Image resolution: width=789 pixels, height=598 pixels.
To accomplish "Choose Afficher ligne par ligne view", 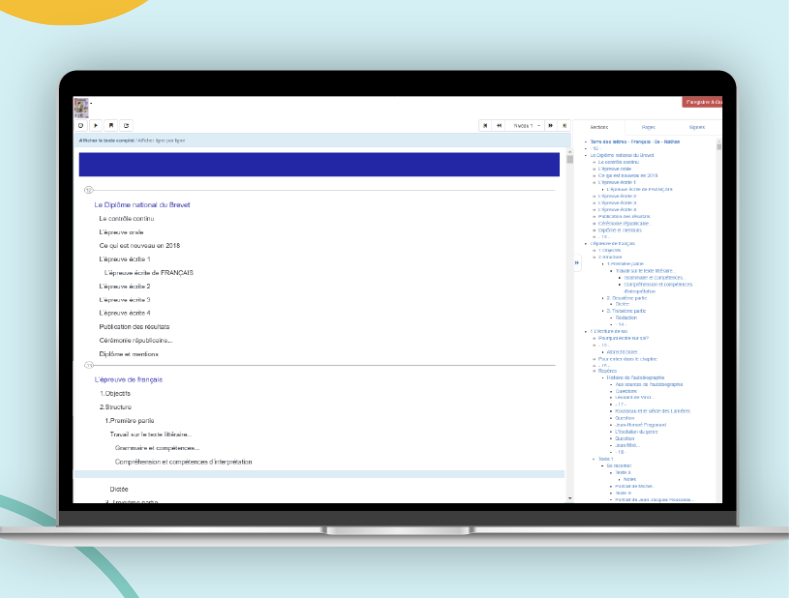I will point(162,140).
